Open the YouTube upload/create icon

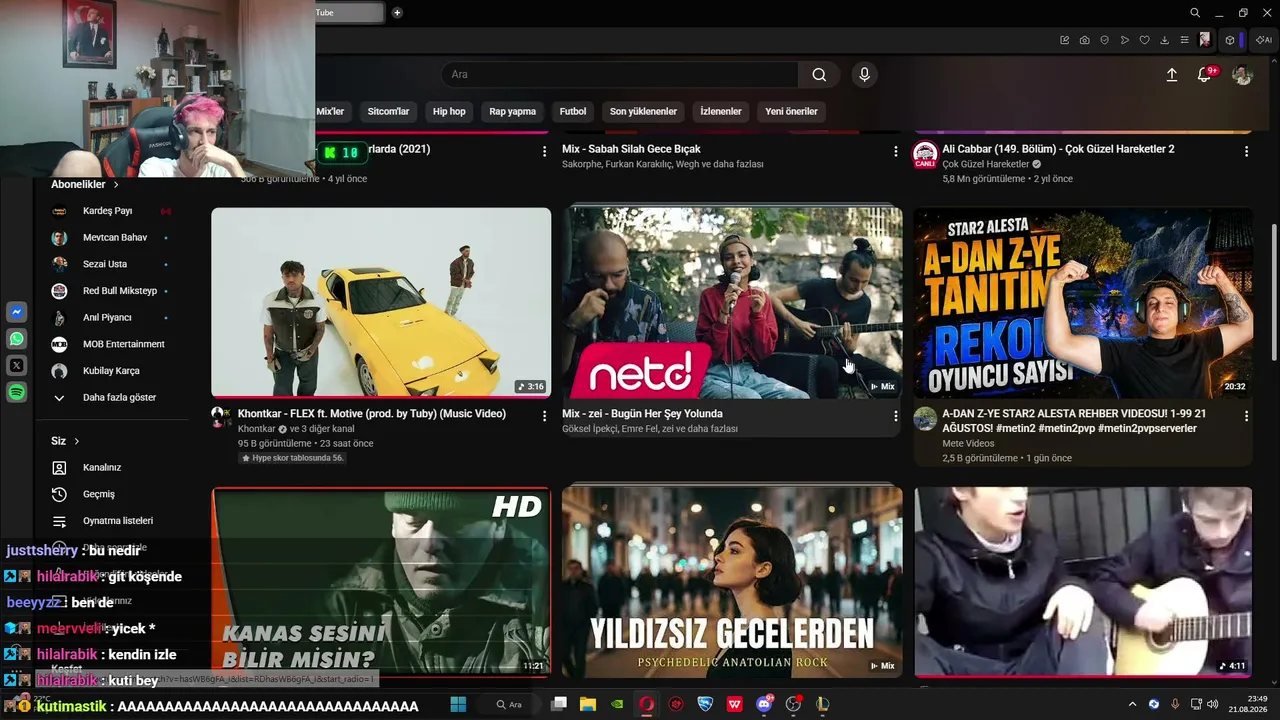coord(1172,75)
